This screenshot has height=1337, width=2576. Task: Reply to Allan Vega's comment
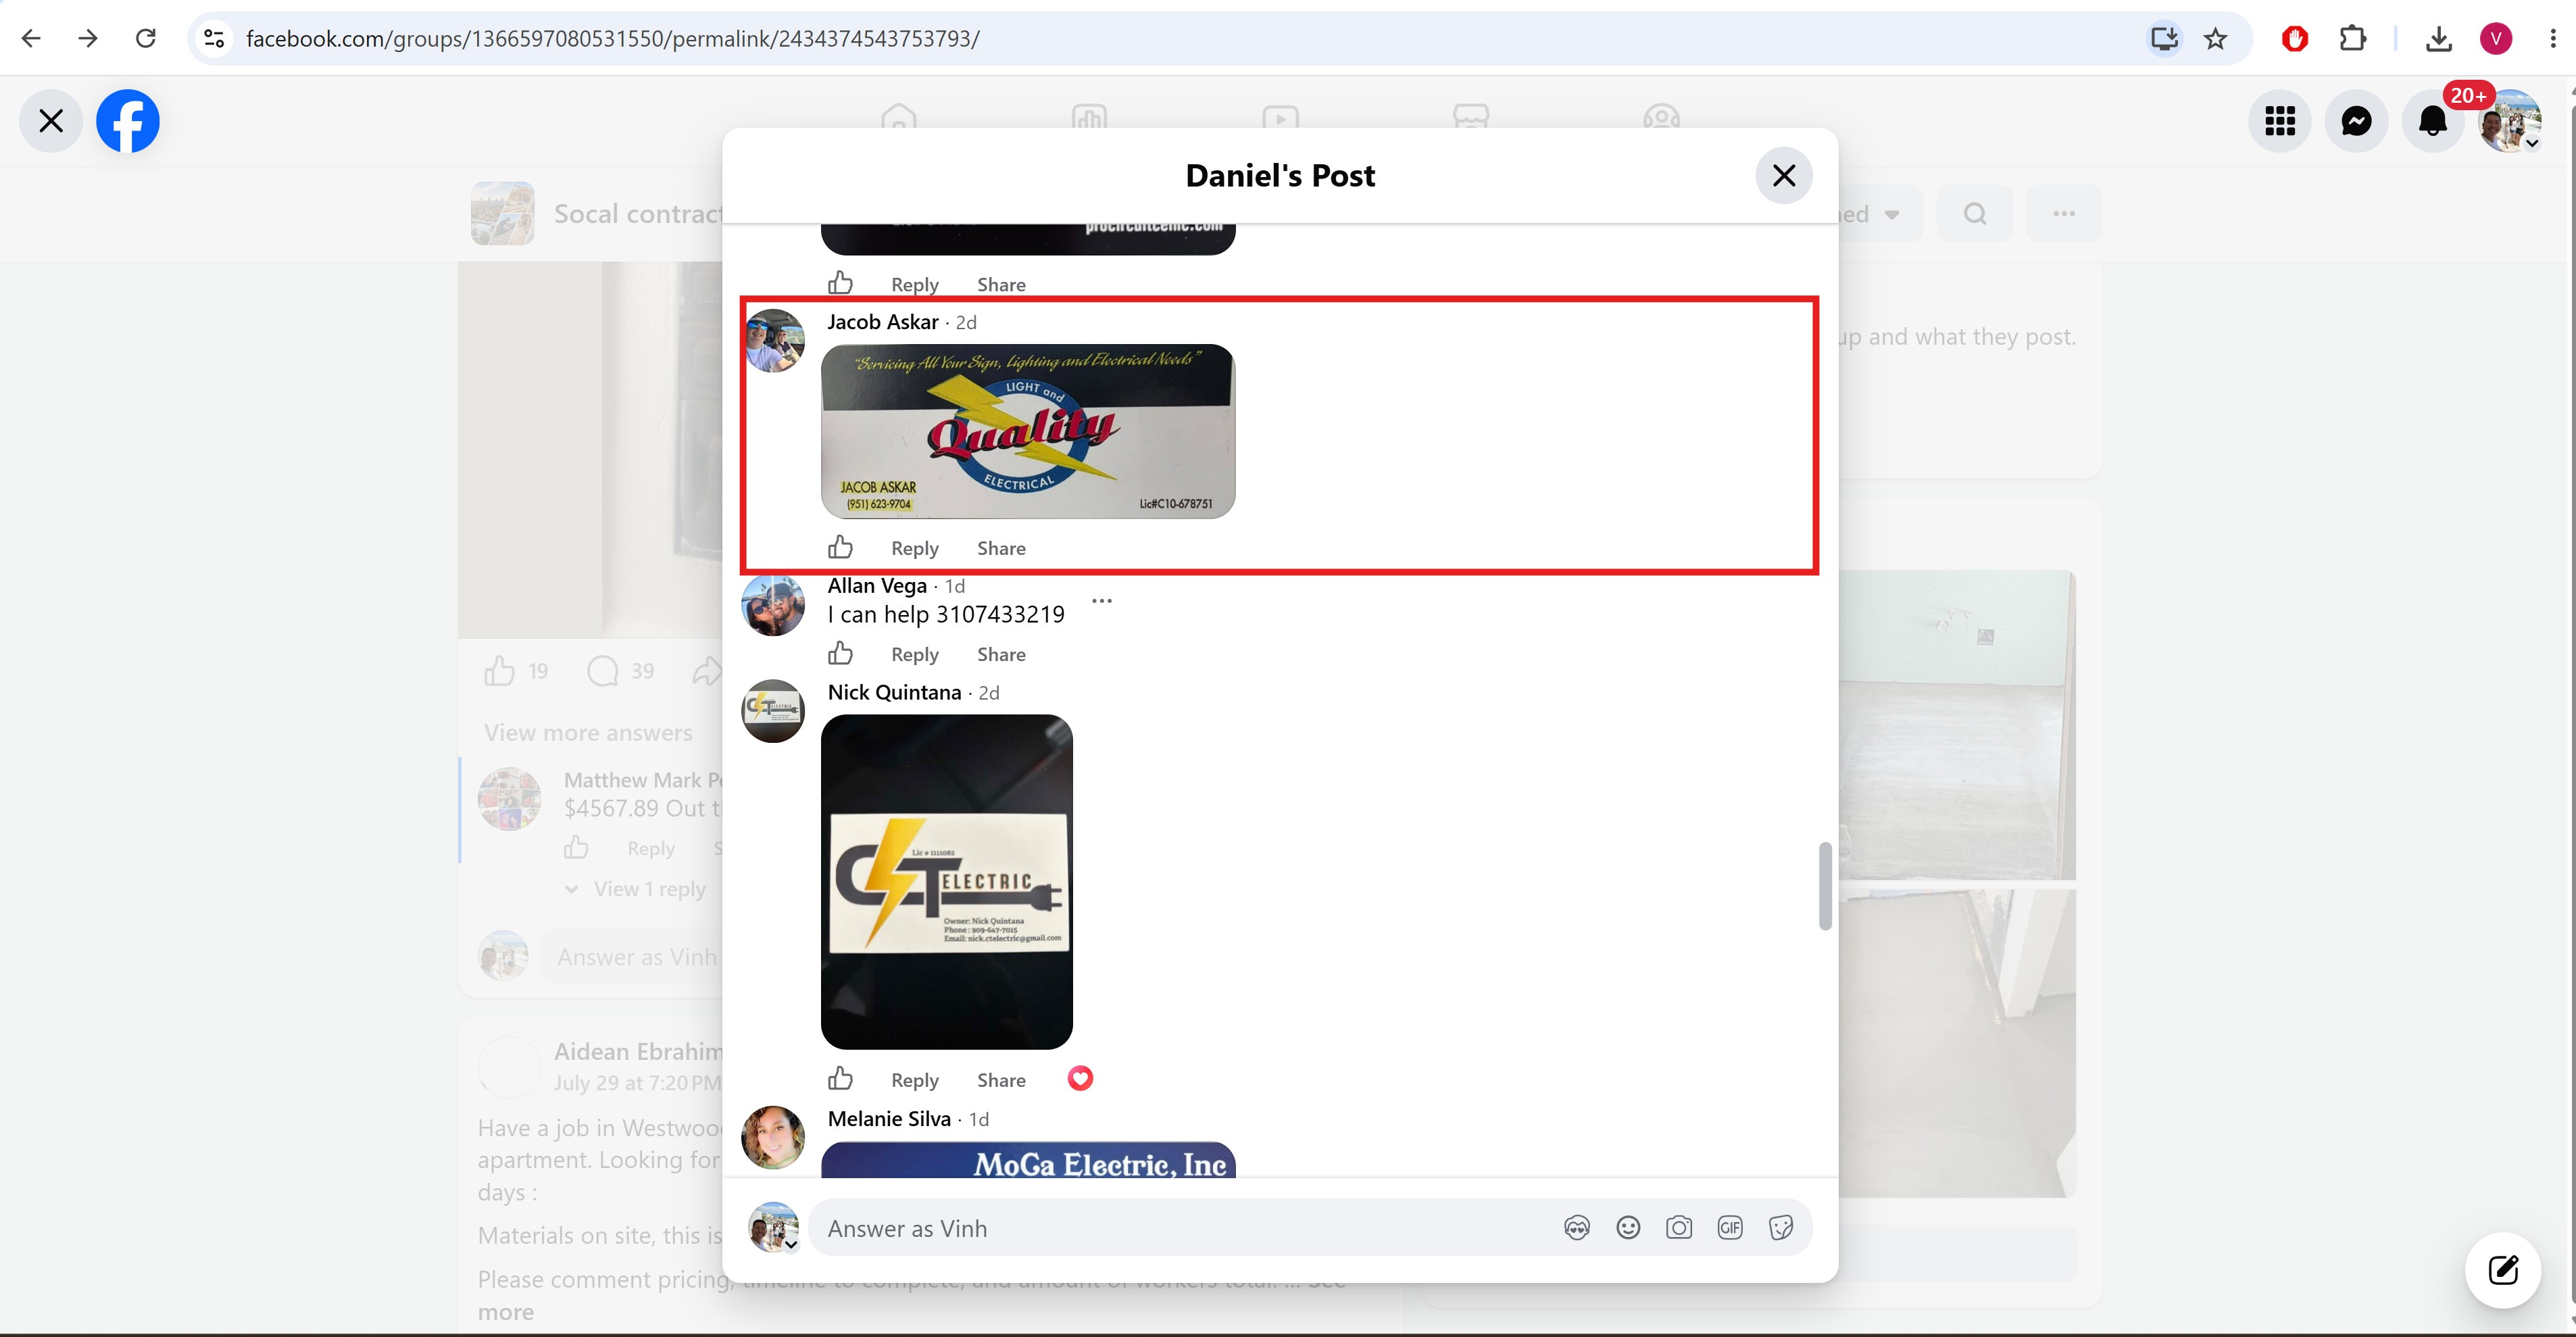tap(915, 654)
